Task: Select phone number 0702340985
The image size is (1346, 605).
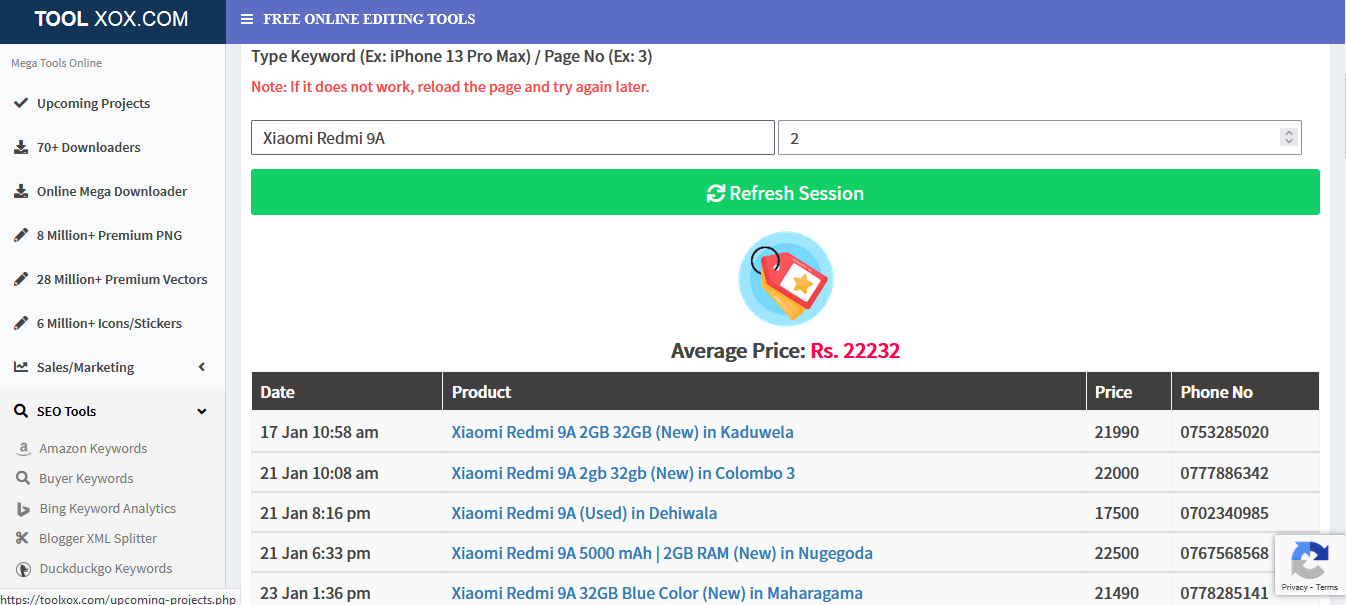Action: [x=1224, y=513]
